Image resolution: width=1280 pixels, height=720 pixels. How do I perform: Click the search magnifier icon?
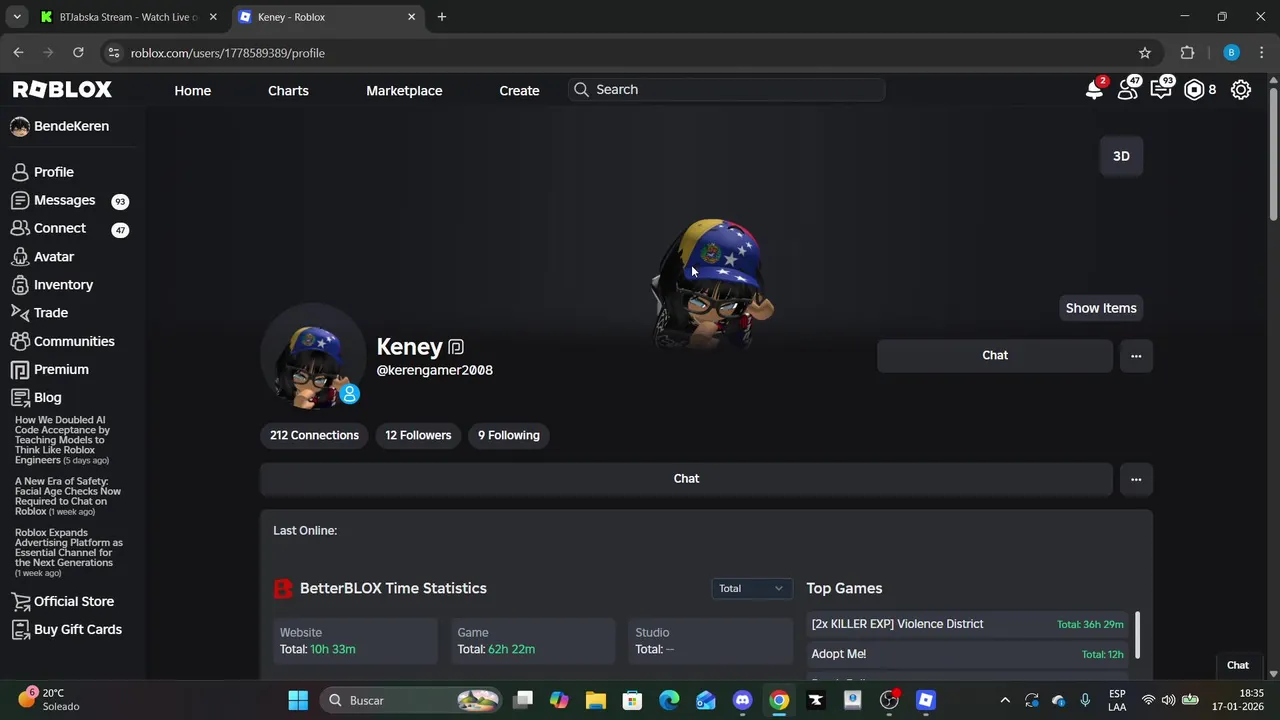coord(581,90)
